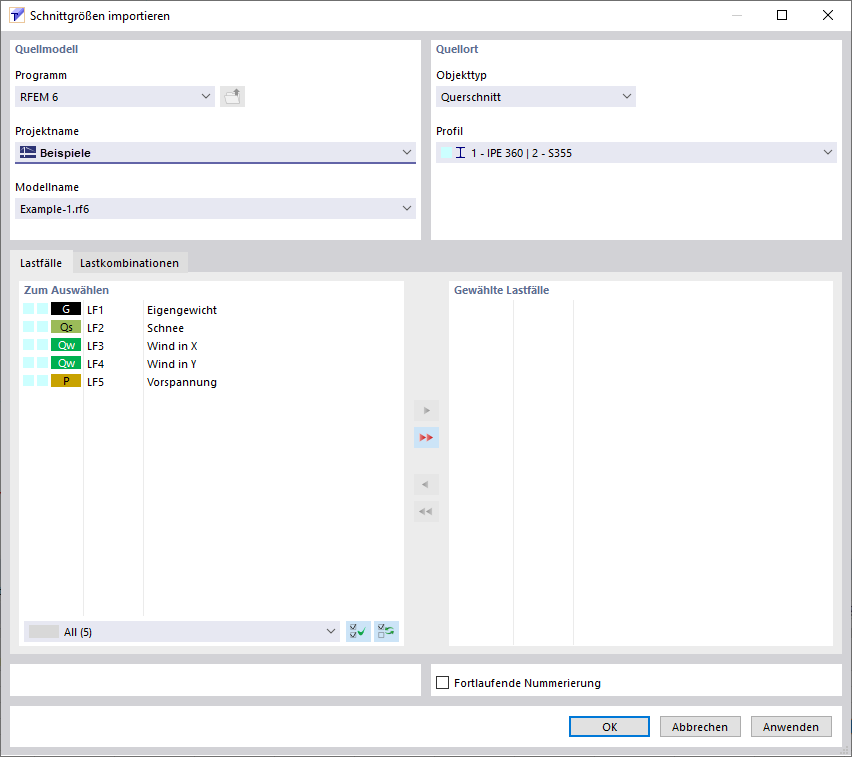Remove all chosen load cases double arrow
852x757 pixels.
point(426,511)
